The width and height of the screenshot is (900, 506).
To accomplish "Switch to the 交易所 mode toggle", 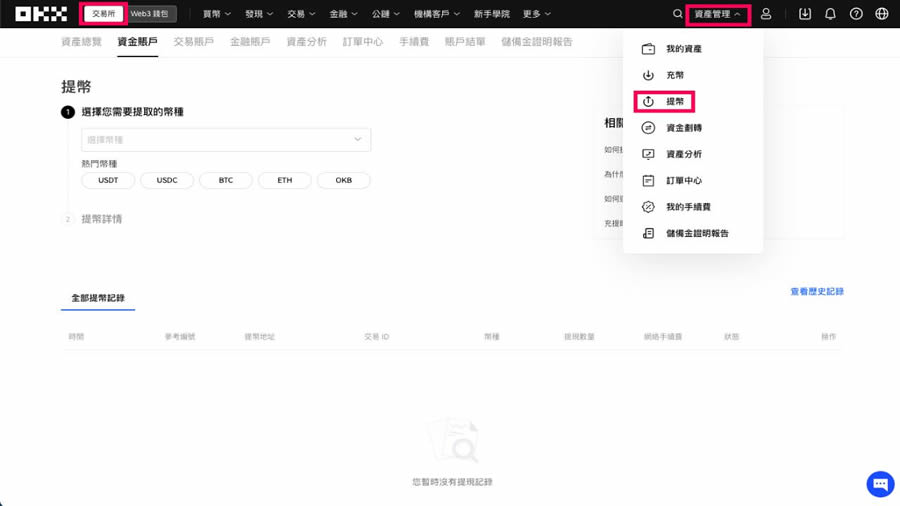I will (103, 14).
